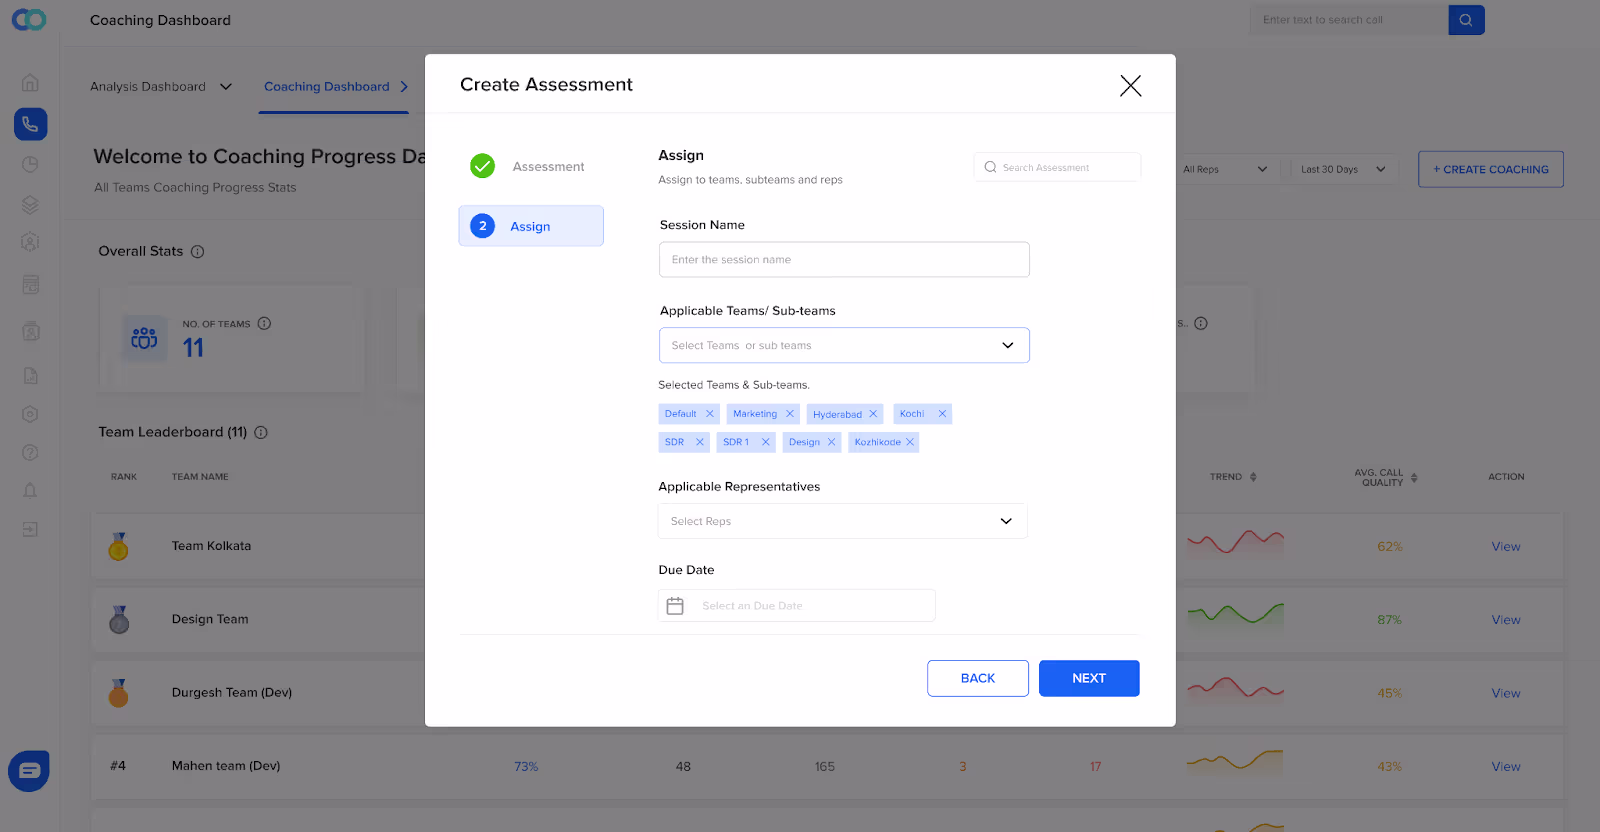Click the info icon beside Team Leaderboard
The height and width of the screenshot is (832, 1600).
click(x=261, y=433)
